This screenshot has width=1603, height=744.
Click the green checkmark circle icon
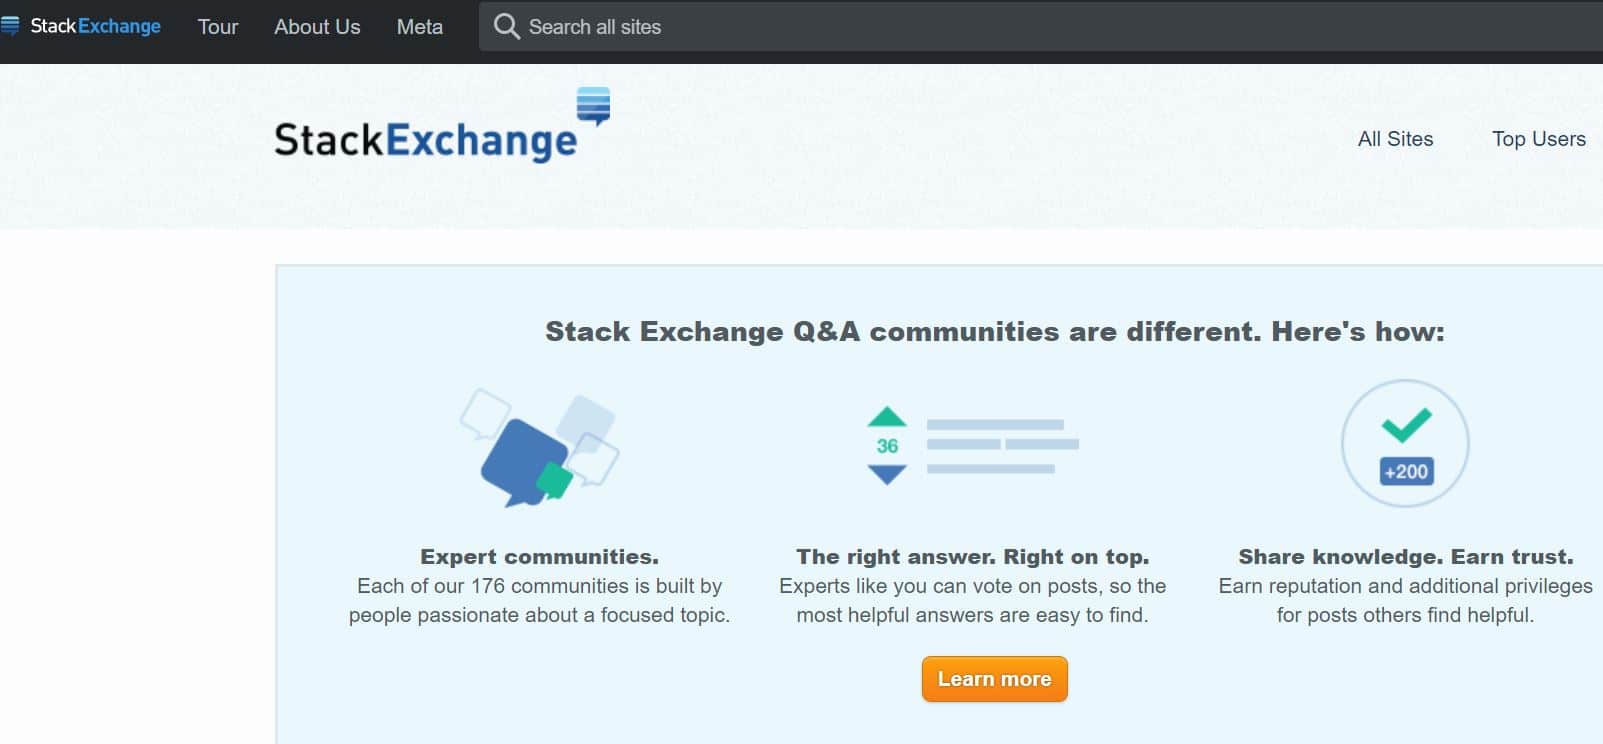[1405, 443]
